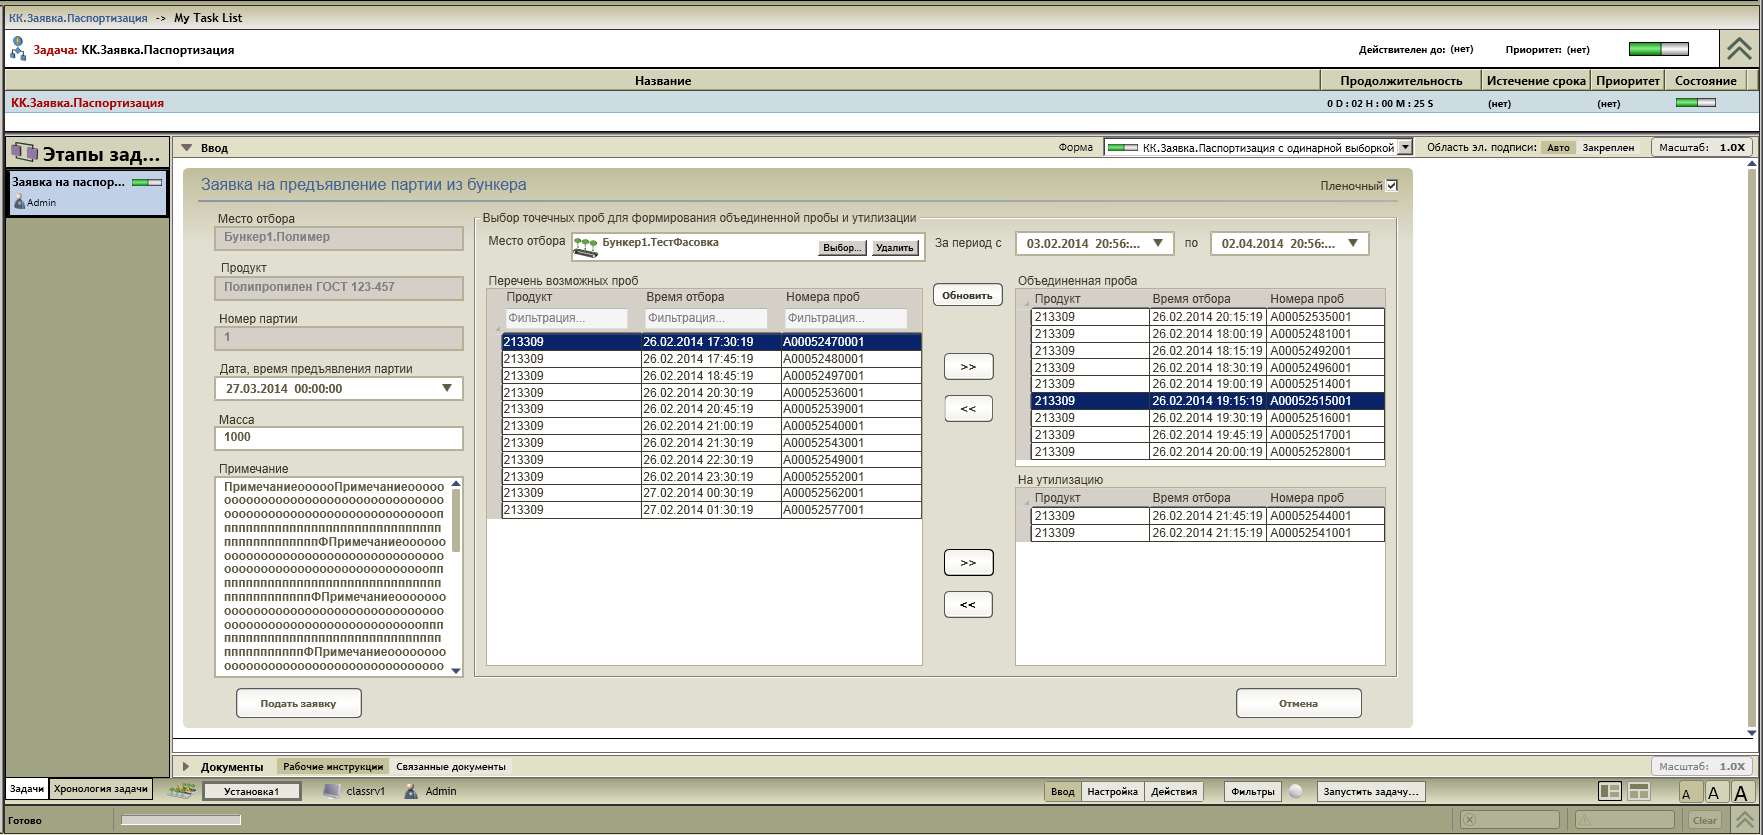This screenshot has width=1763, height=835.
Task: Click the Масса input field
Action: click(339, 438)
